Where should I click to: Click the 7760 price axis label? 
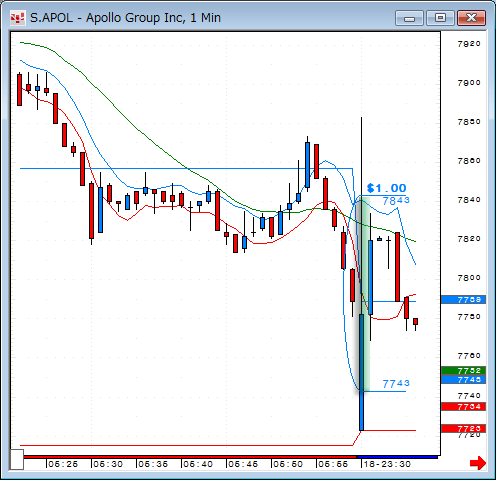point(469,356)
